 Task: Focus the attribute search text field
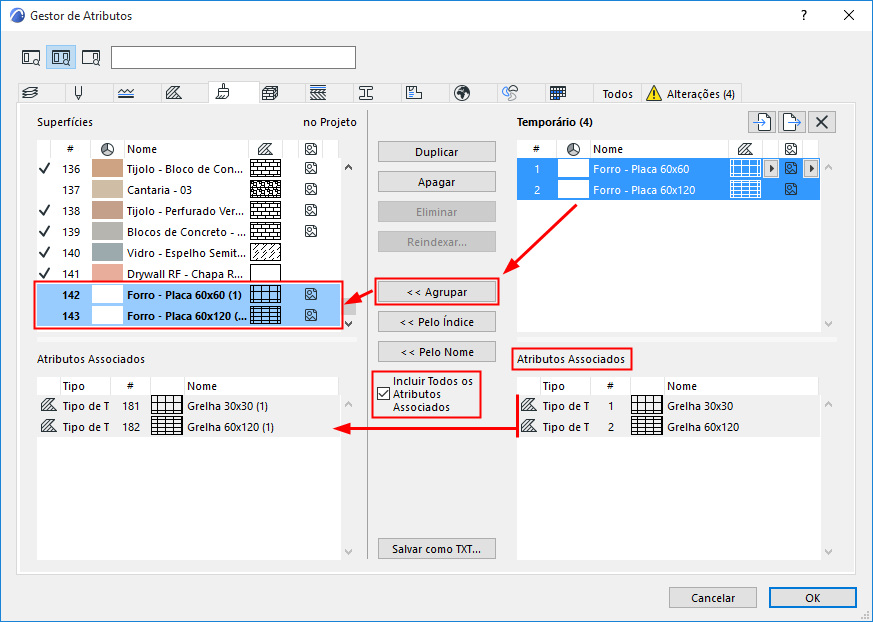coord(233,57)
